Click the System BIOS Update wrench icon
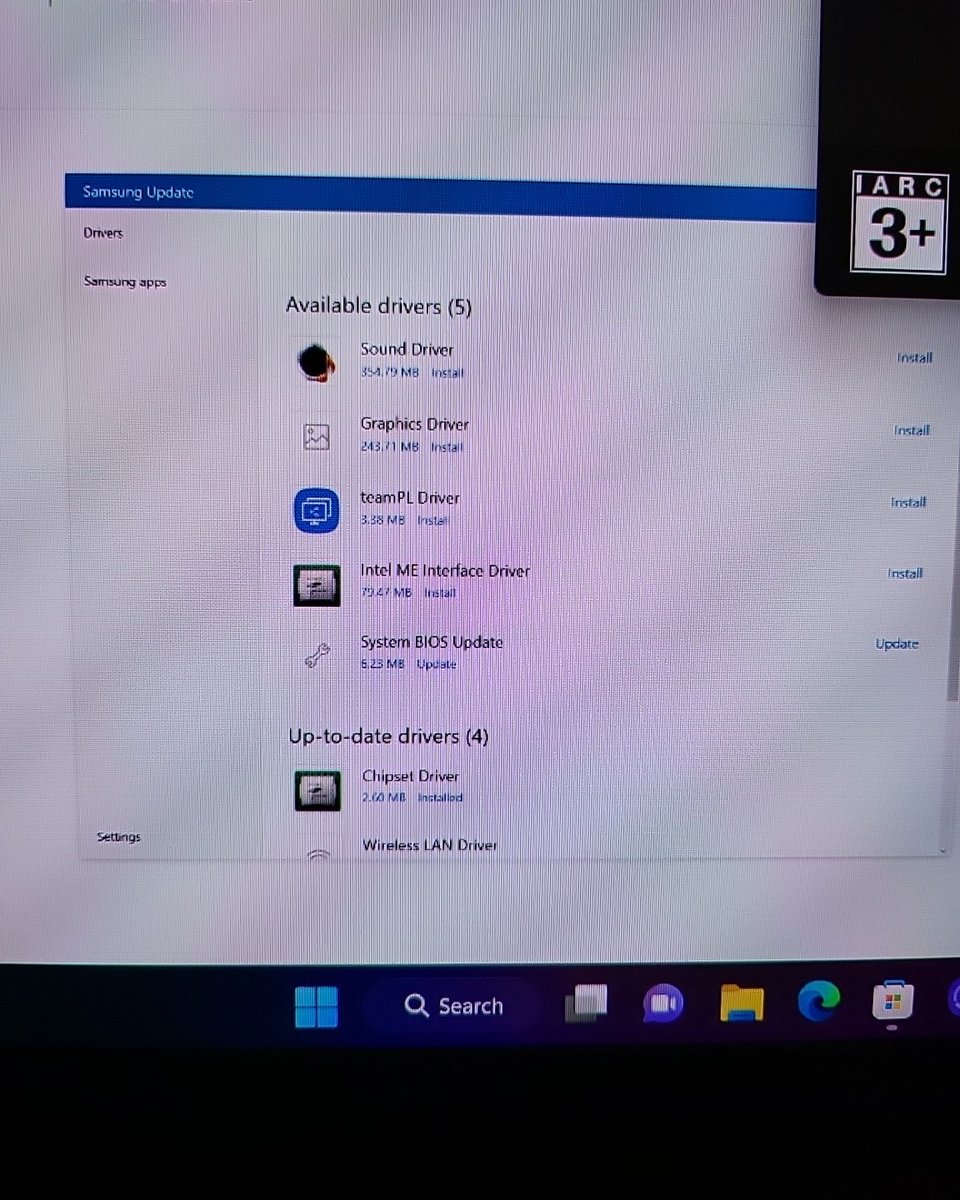Image resolution: width=960 pixels, height=1200 pixels. [x=316, y=656]
